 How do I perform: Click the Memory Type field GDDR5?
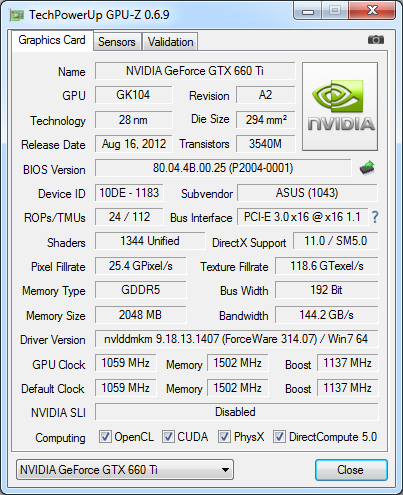click(x=140, y=290)
